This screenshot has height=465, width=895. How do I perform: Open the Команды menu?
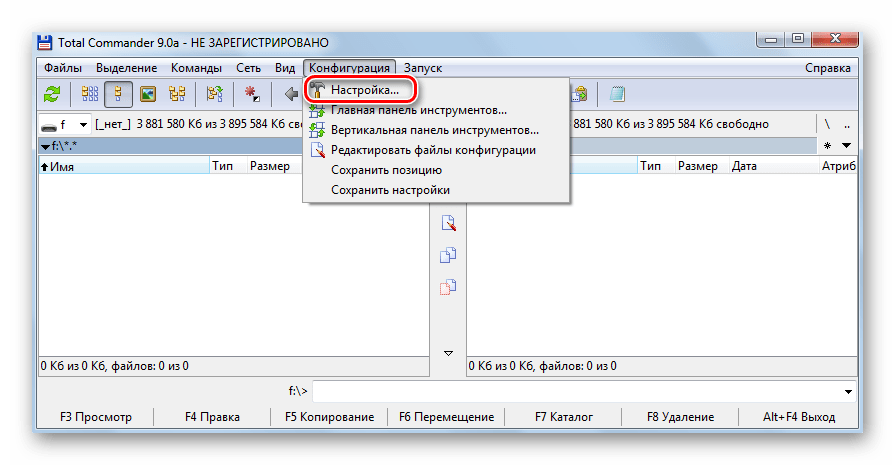point(196,68)
